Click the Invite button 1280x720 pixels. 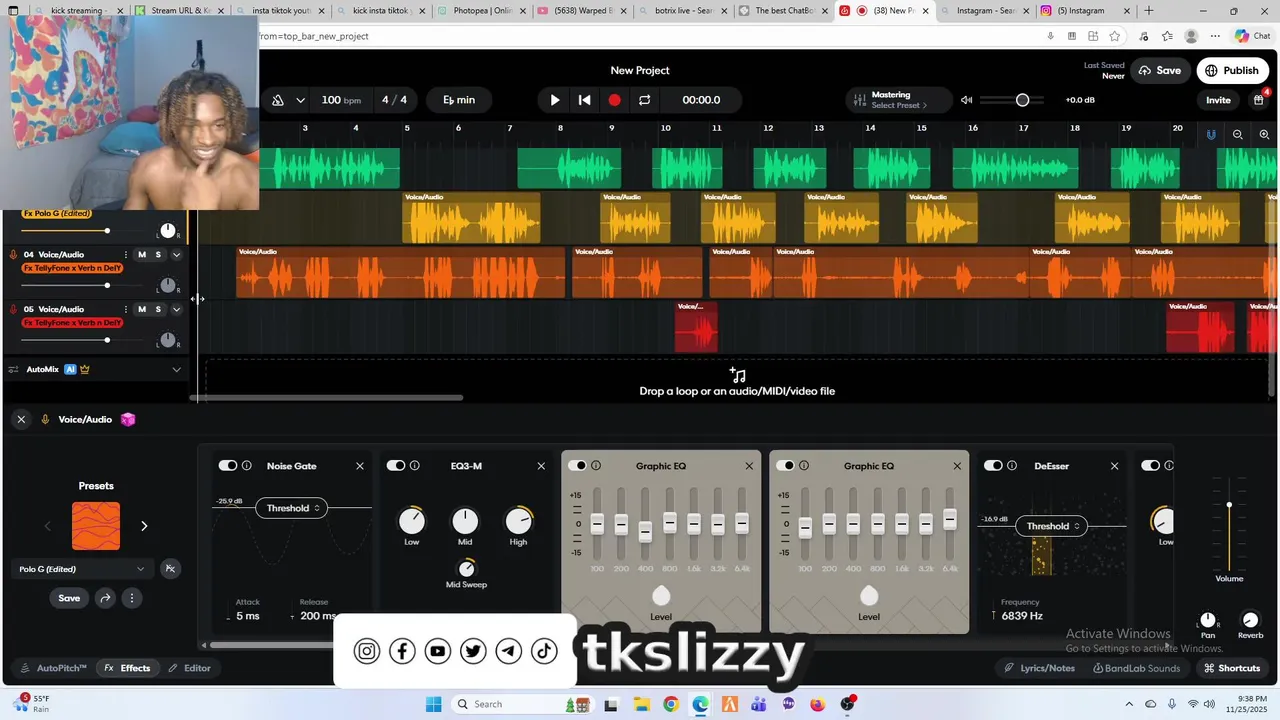point(1218,100)
